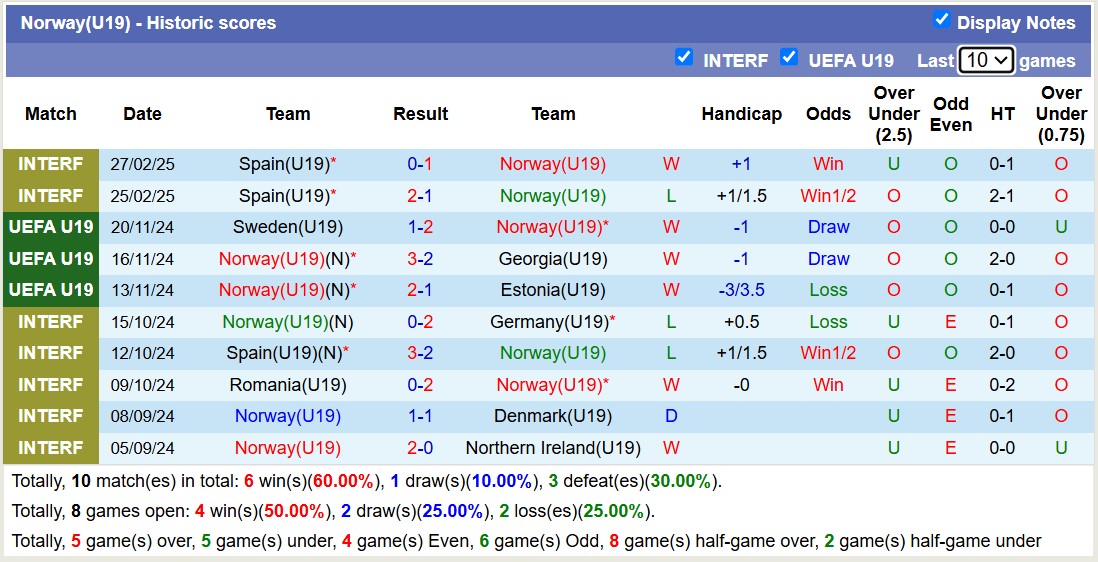Click Romania(U19) team link
Screen dimensions: 1098x562
pos(288,385)
